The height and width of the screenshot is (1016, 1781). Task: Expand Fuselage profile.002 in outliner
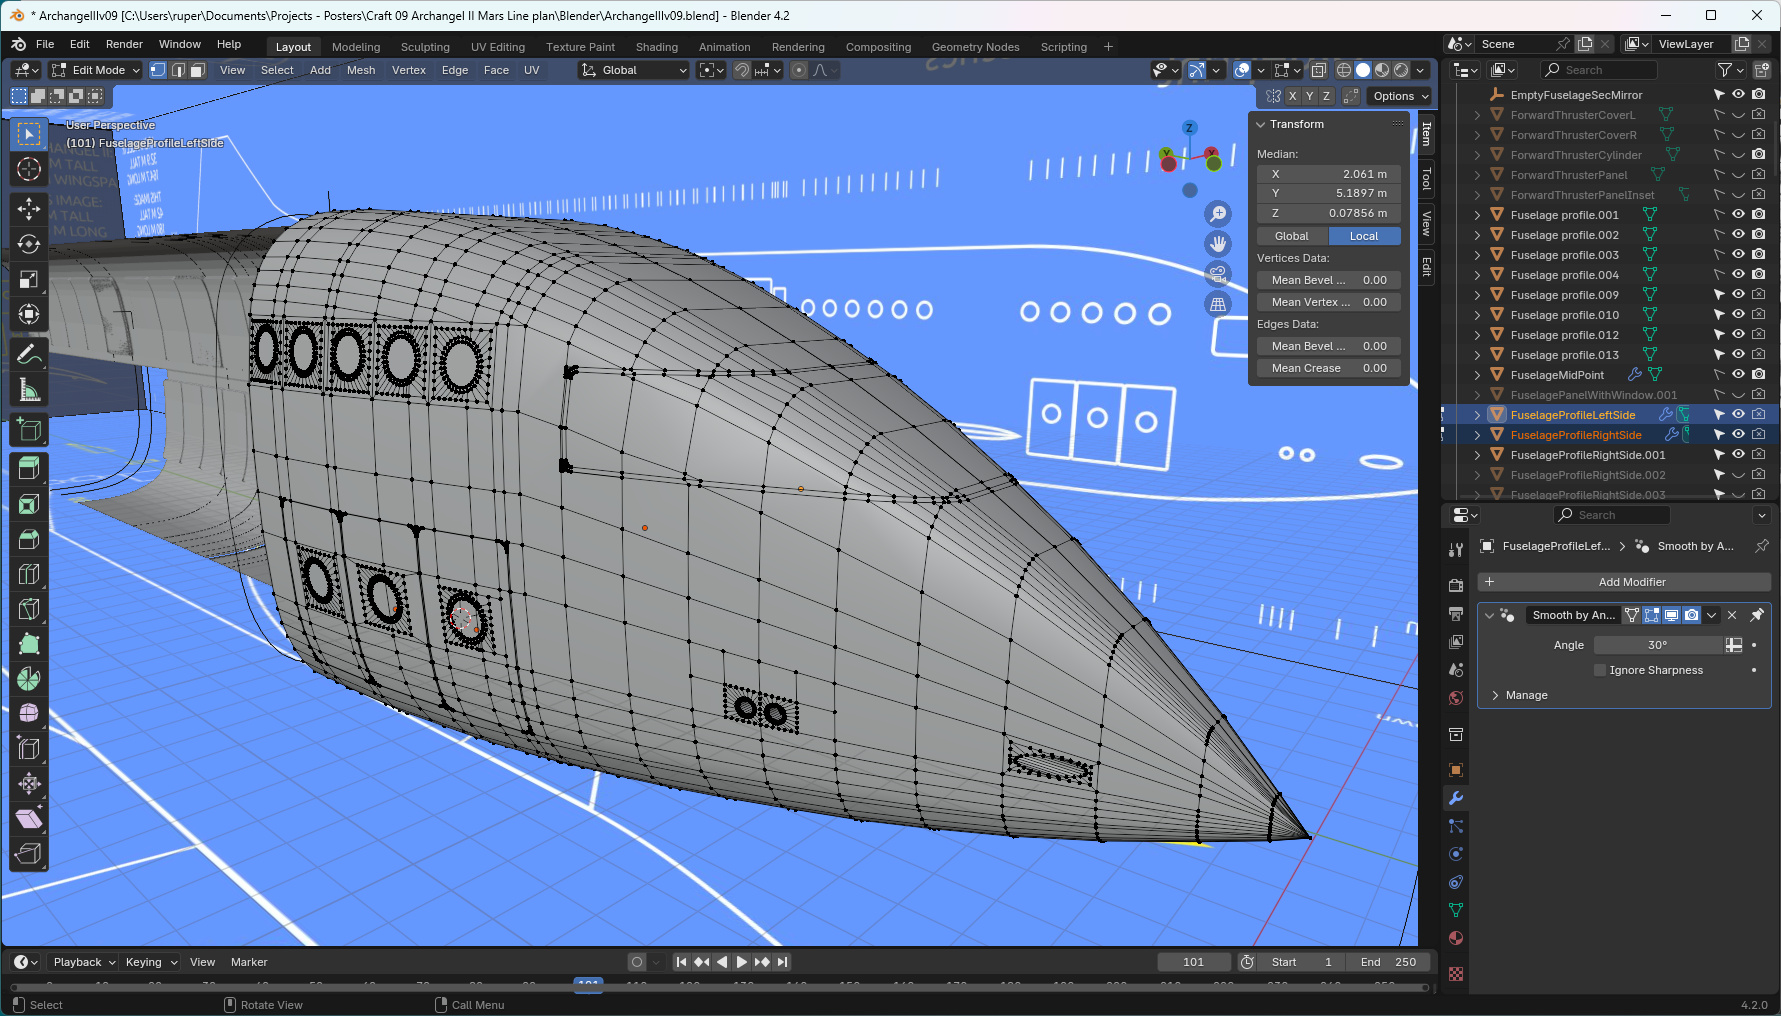[x=1477, y=235]
